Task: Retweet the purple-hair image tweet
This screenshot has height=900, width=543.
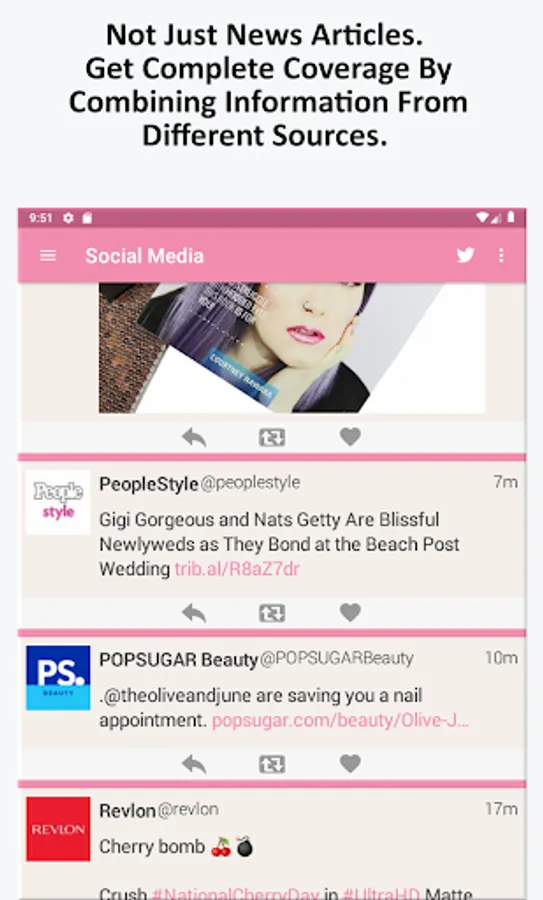Action: click(x=272, y=437)
